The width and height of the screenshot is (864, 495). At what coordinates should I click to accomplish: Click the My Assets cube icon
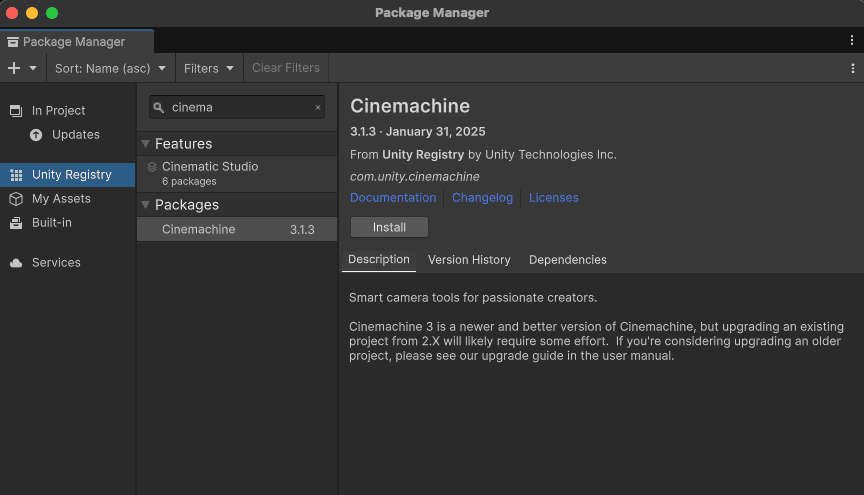(x=16, y=199)
